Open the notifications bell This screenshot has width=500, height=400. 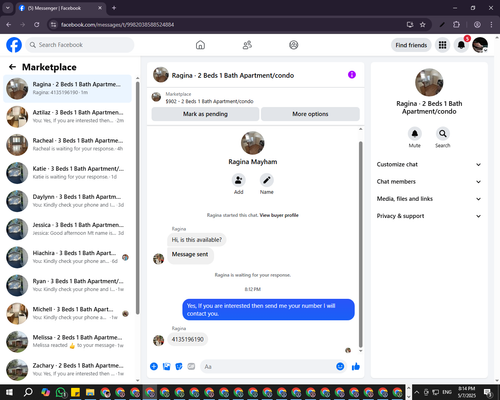click(x=461, y=45)
